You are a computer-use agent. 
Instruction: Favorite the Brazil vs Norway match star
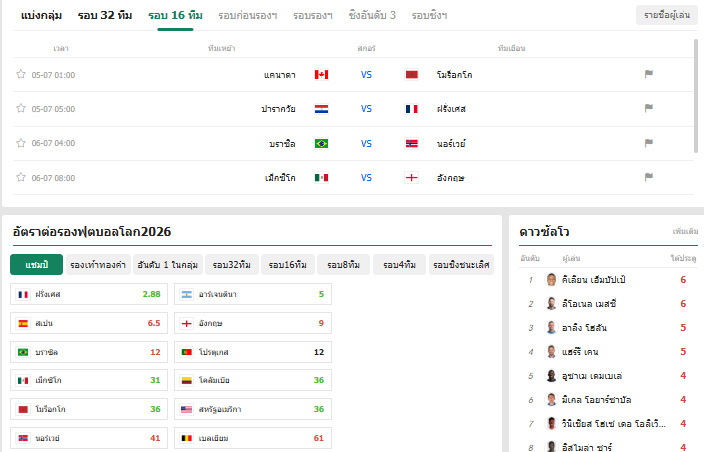pos(21,143)
